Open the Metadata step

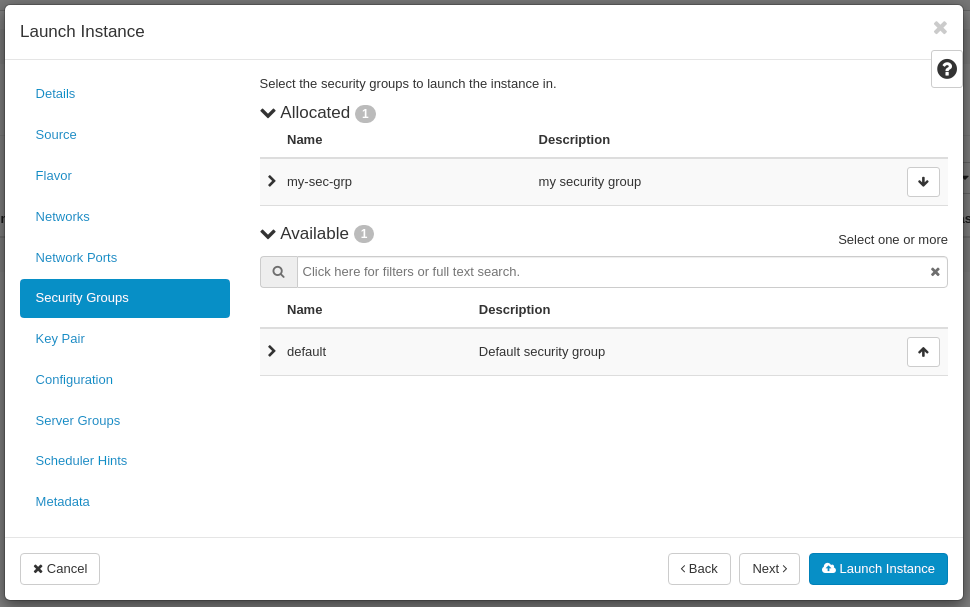pyautogui.click(x=62, y=501)
